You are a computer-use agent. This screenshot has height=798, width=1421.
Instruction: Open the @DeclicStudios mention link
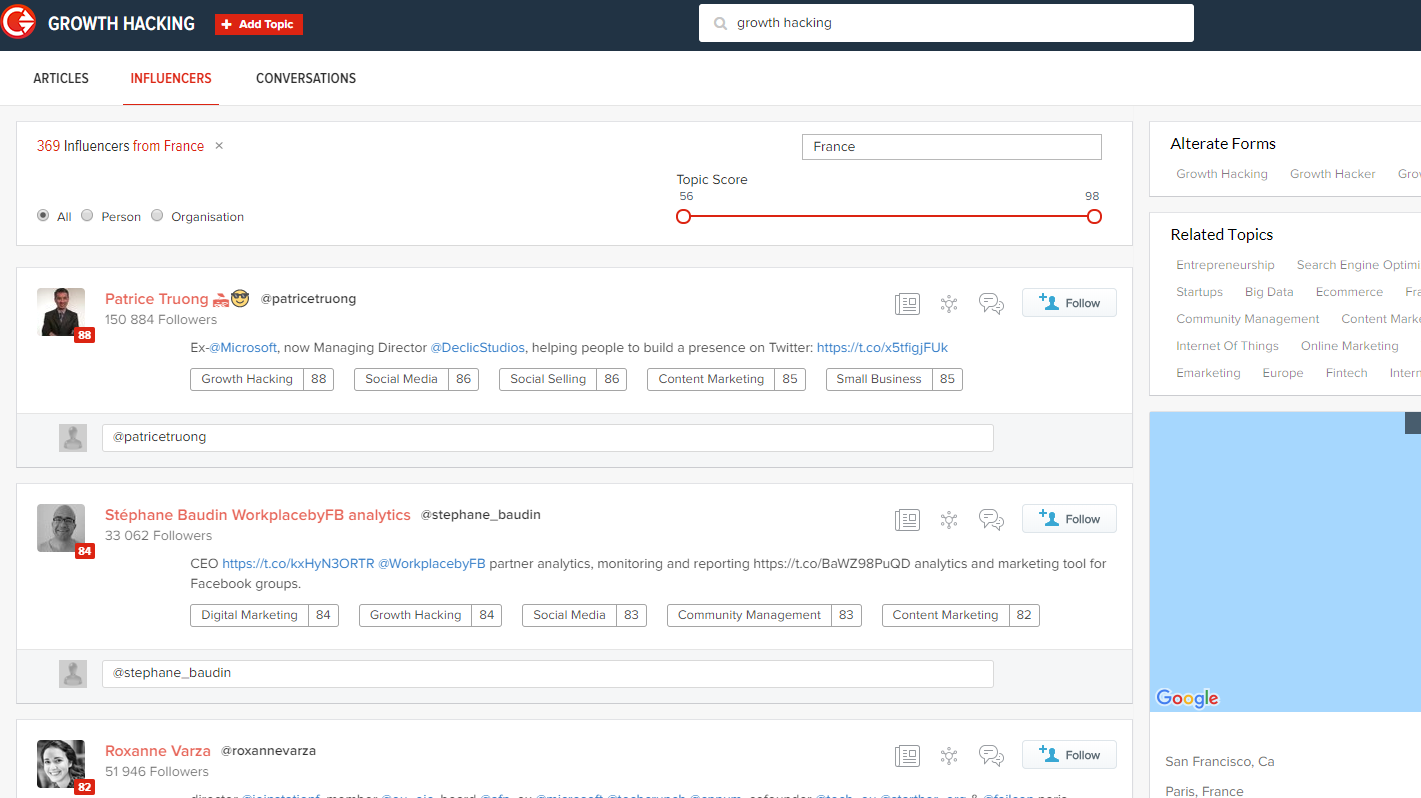click(x=477, y=348)
